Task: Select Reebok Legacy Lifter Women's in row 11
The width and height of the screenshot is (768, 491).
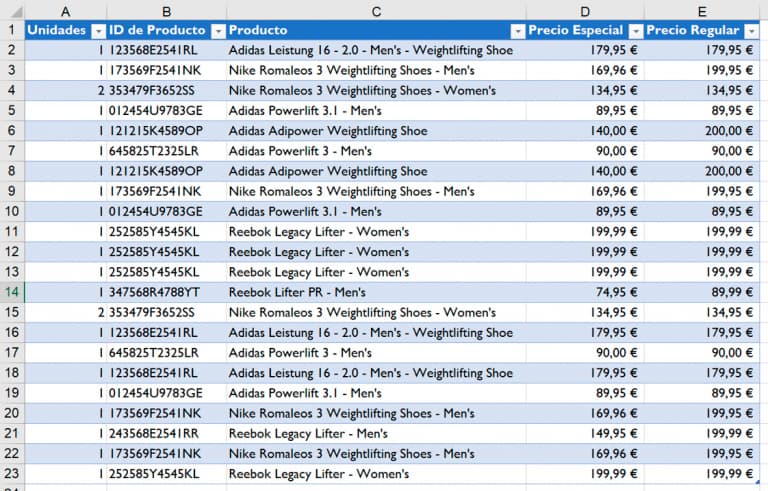Action: (376, 232)
